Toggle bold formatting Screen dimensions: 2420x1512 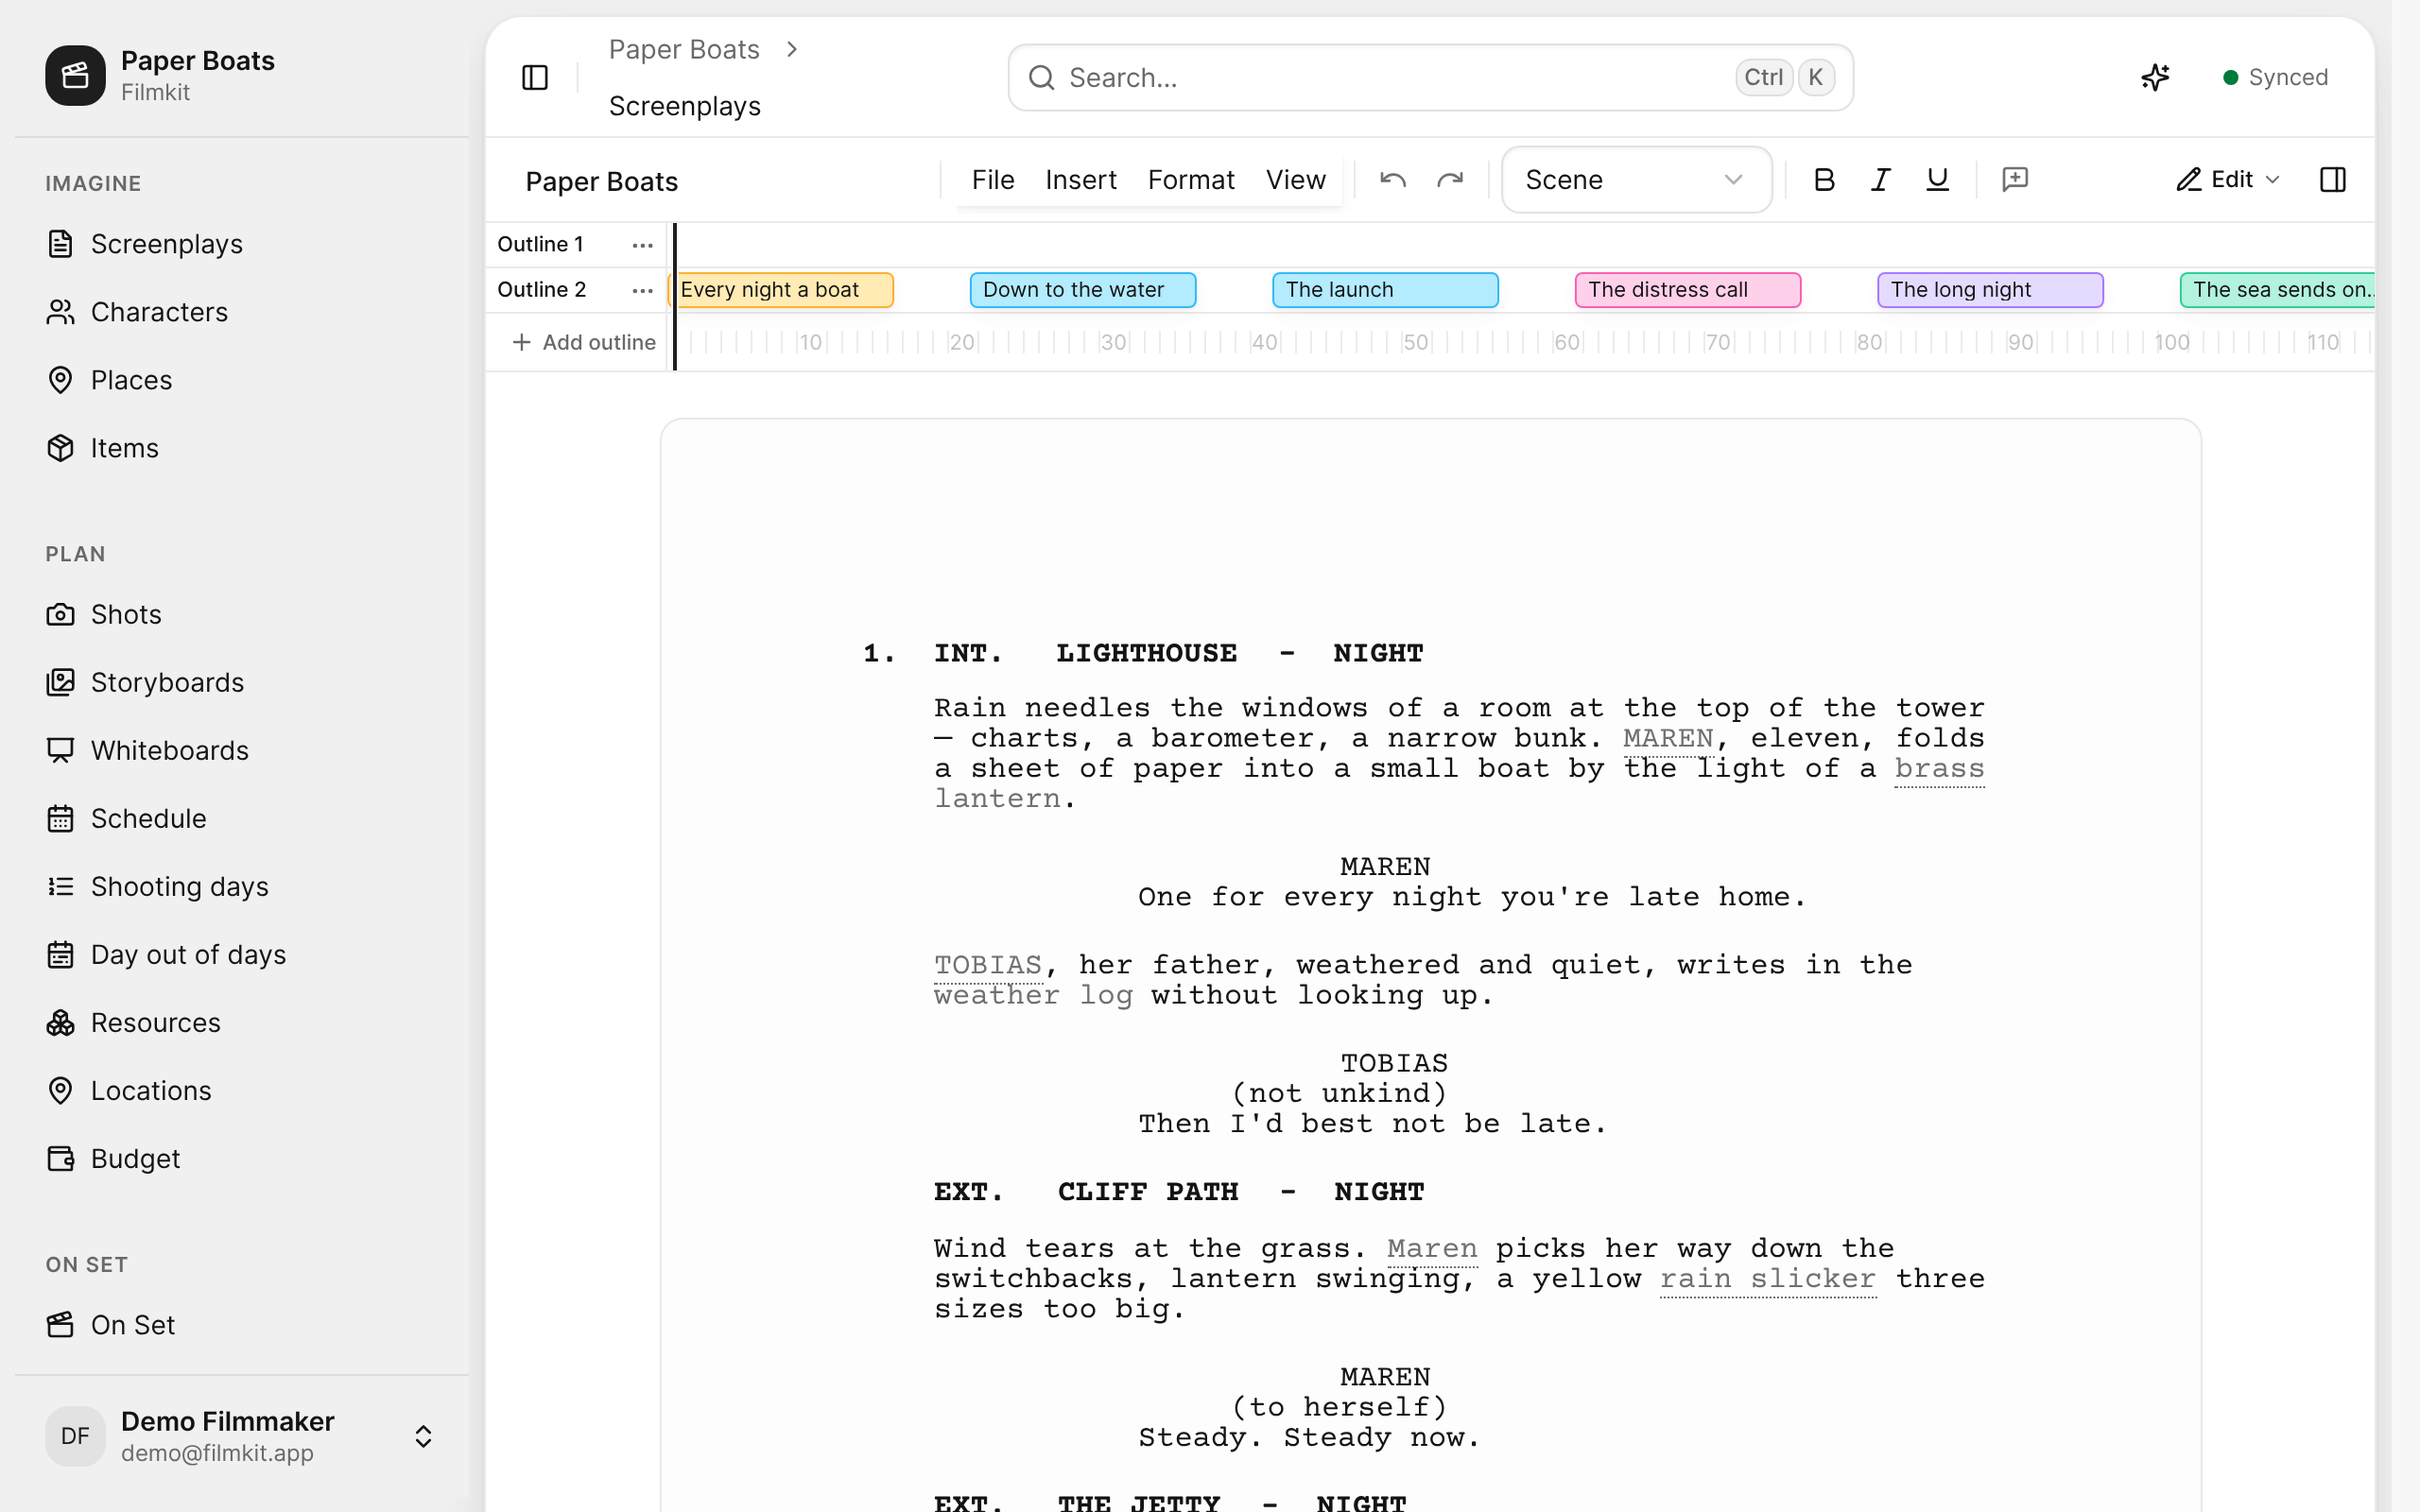coord(1824,180)
